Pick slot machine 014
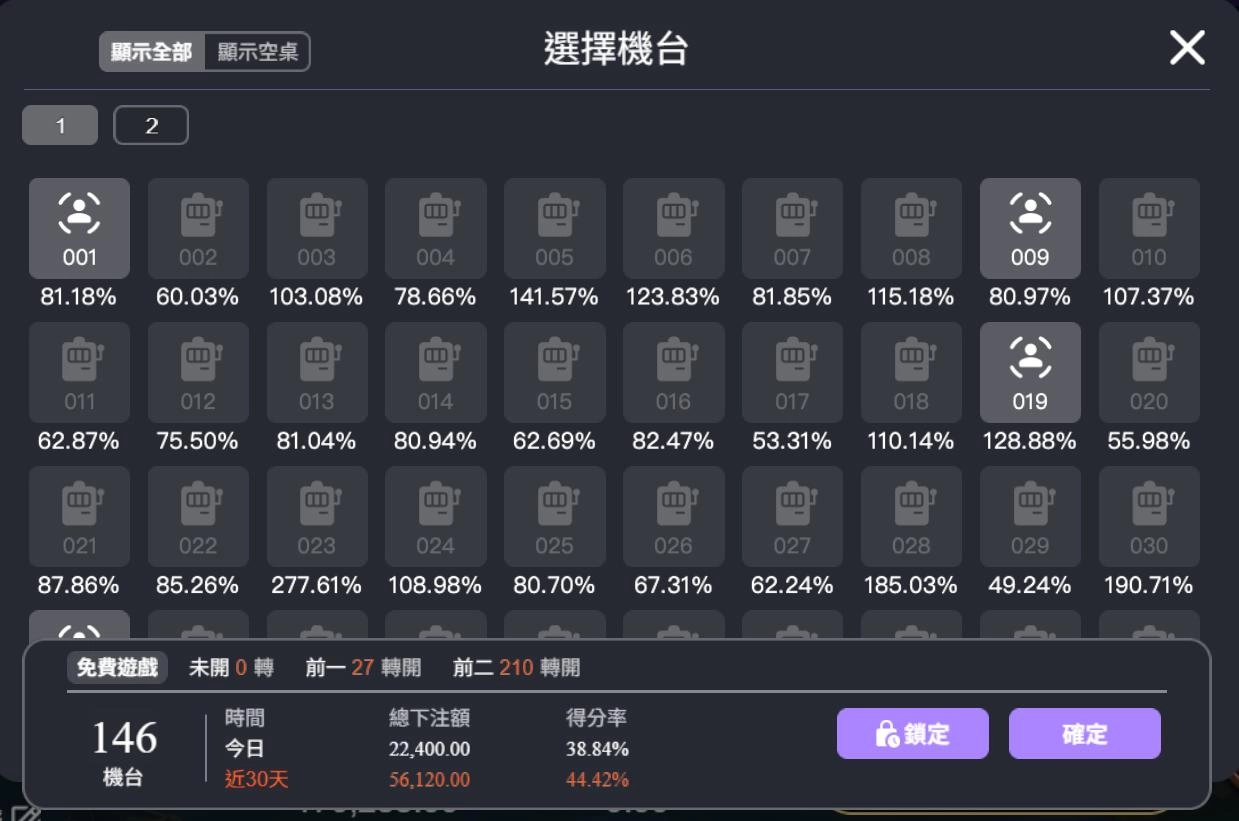Image resolution: width=1239 pixels, height=821 pixels. 436,372
